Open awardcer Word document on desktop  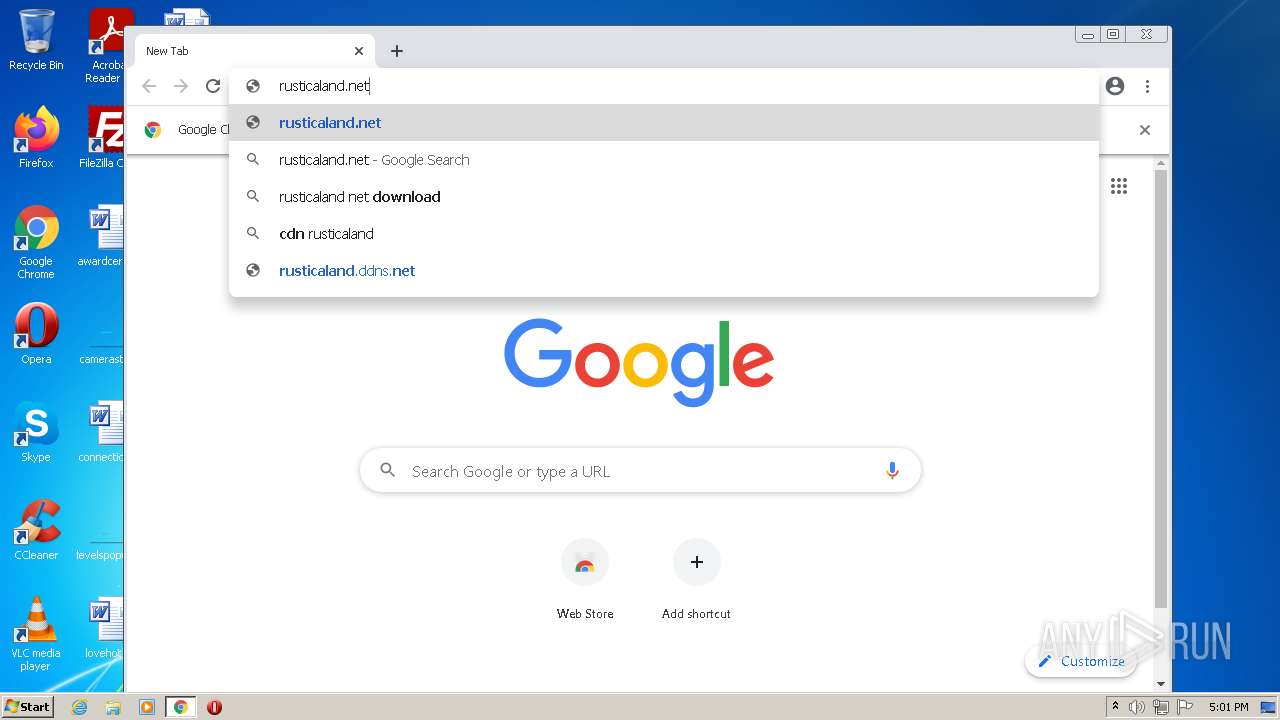pos(102,236)
